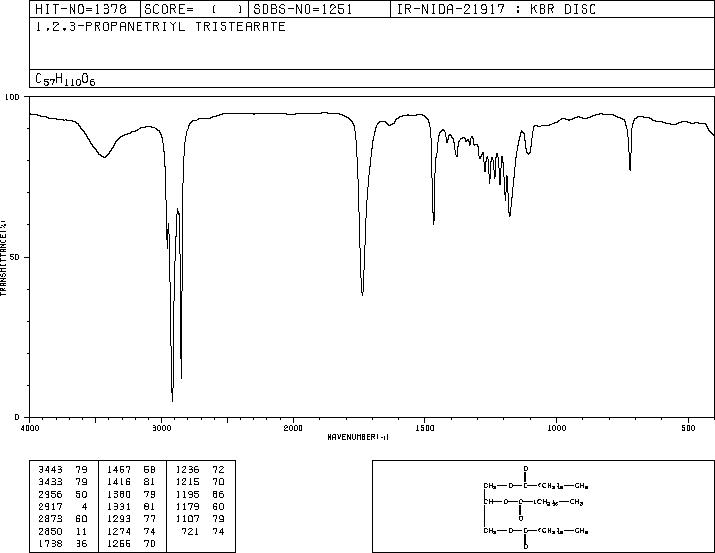Viewport: 715px width, 553px height.
Task: Select peak table entry 1274
Action: [119, 531]
